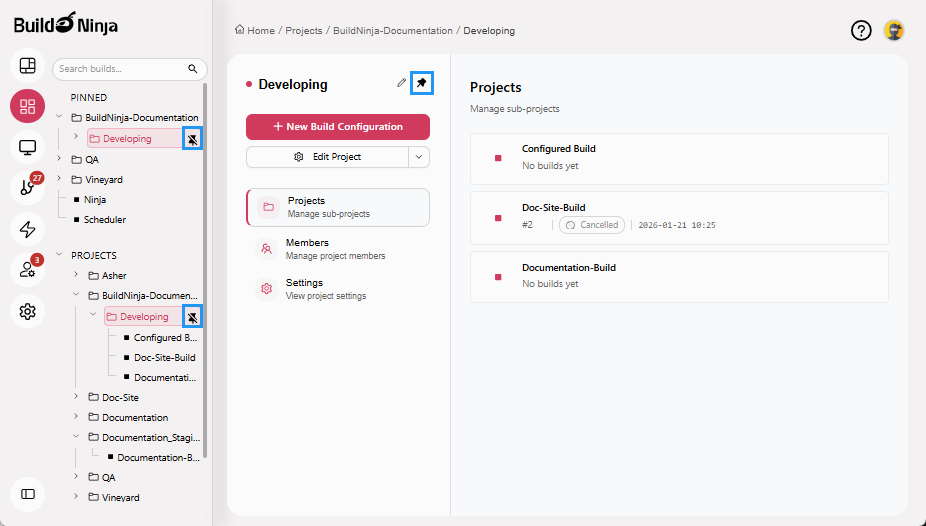The image size is (926, 526).
Task: Expand the Asher project folder
Action: coord(77,275)
